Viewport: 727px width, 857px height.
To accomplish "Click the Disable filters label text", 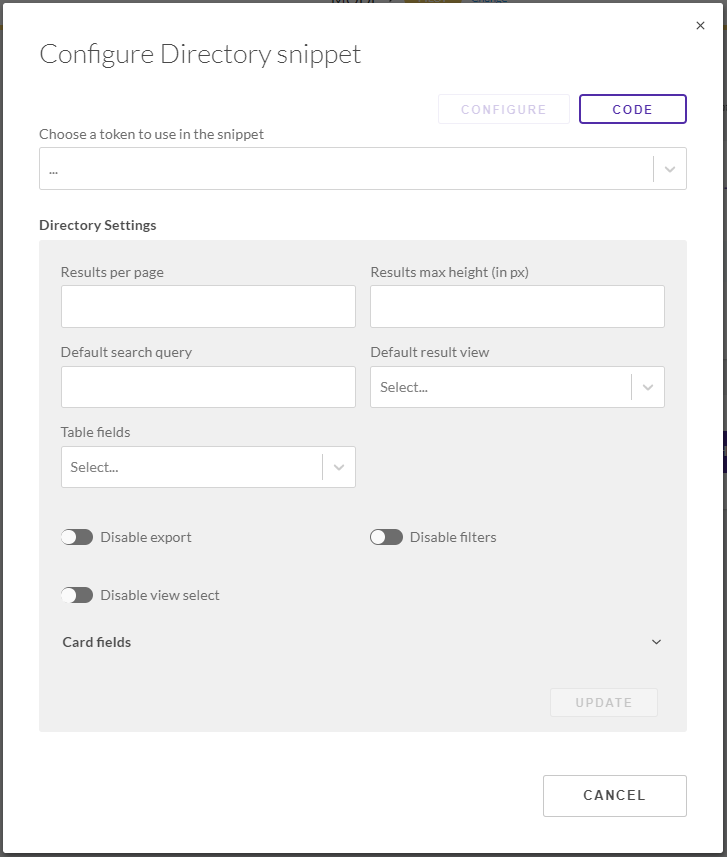I will click(x=453, y=537).
